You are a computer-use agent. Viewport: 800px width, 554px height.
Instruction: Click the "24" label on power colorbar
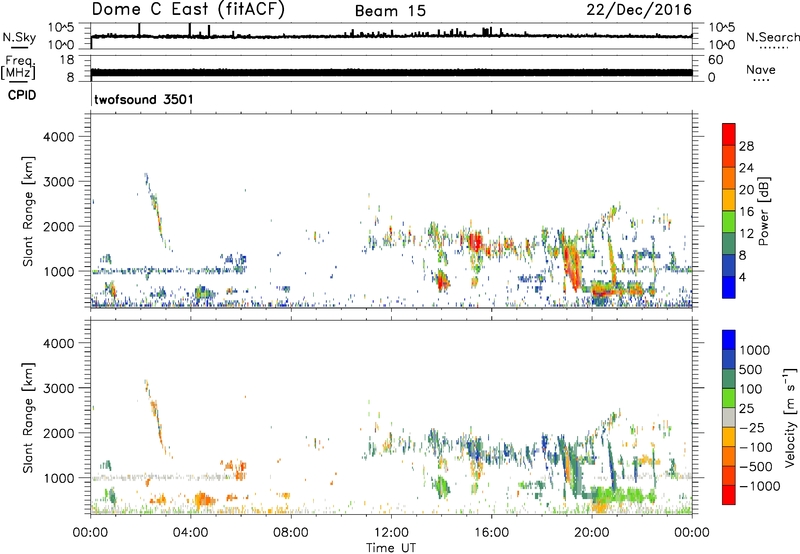746,168
